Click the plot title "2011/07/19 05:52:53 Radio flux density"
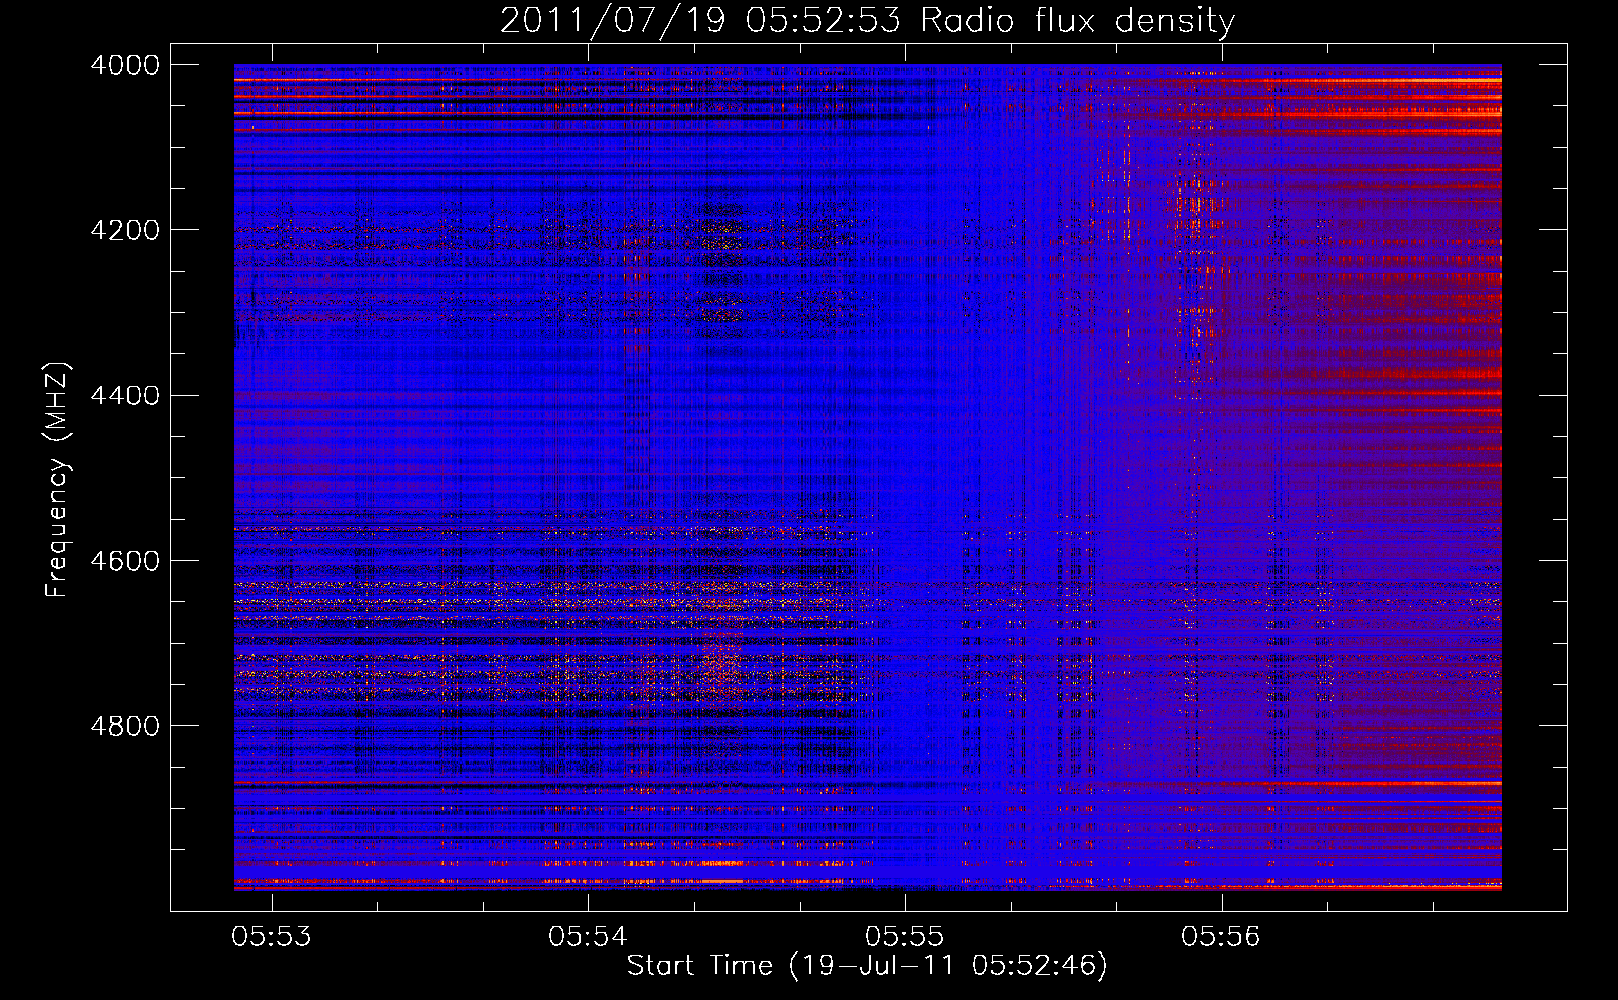This screenshot has height=1000, width=1618. click(x=867, y=21)
